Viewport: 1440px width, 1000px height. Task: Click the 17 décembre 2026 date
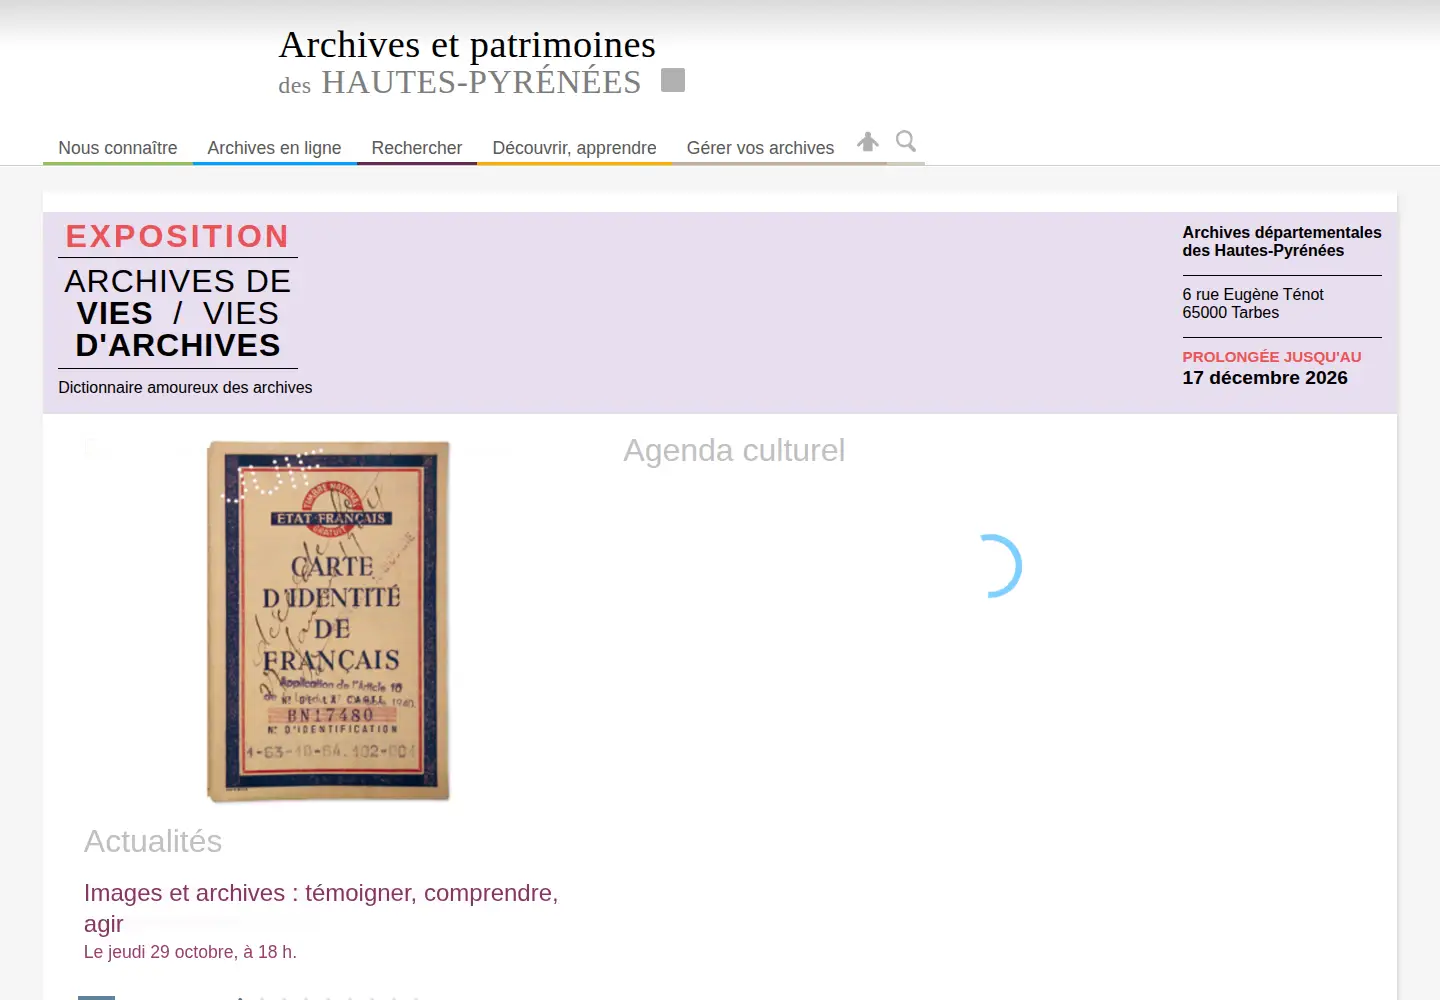click(1265, 378)
